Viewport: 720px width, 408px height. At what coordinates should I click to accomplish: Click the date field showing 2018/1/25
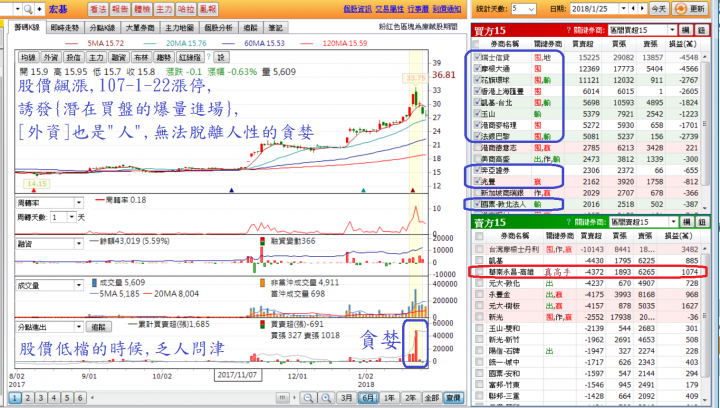tap(593, 9)
